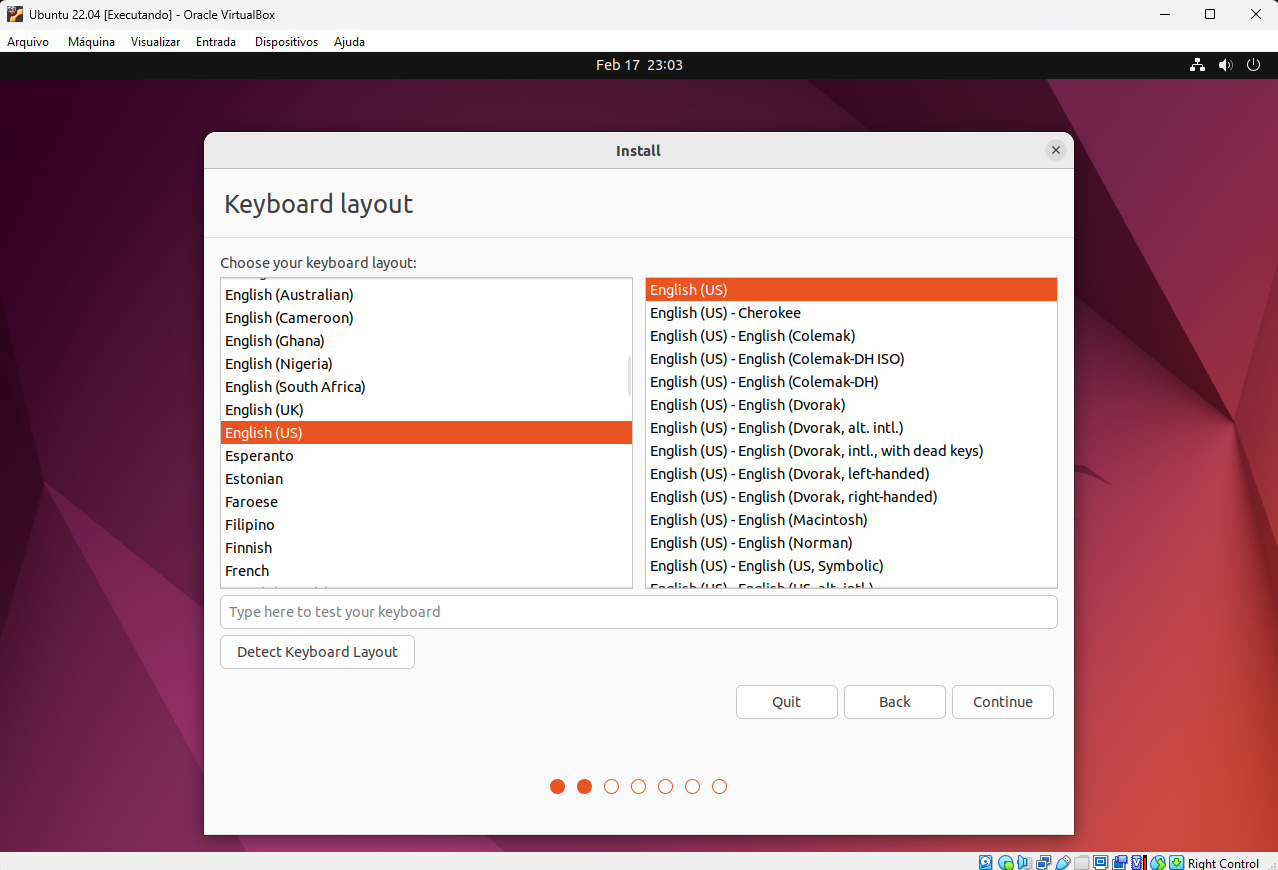Click the VirtualBox USB devices status icon

pyautogui.click(x=1063, y=863)
